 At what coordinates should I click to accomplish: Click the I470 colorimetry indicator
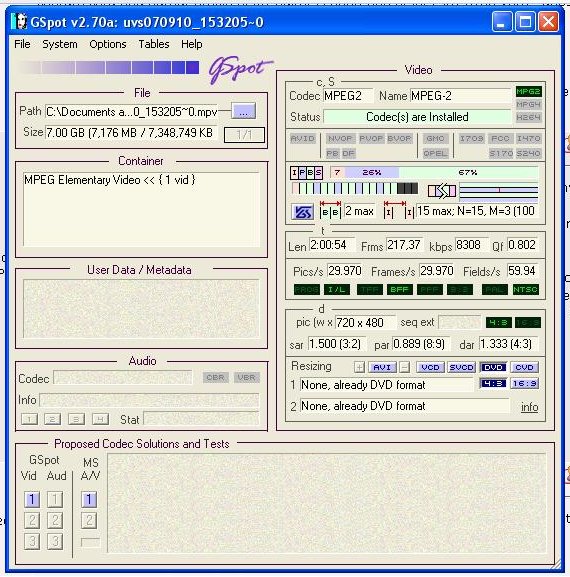(x=528, y=139)
